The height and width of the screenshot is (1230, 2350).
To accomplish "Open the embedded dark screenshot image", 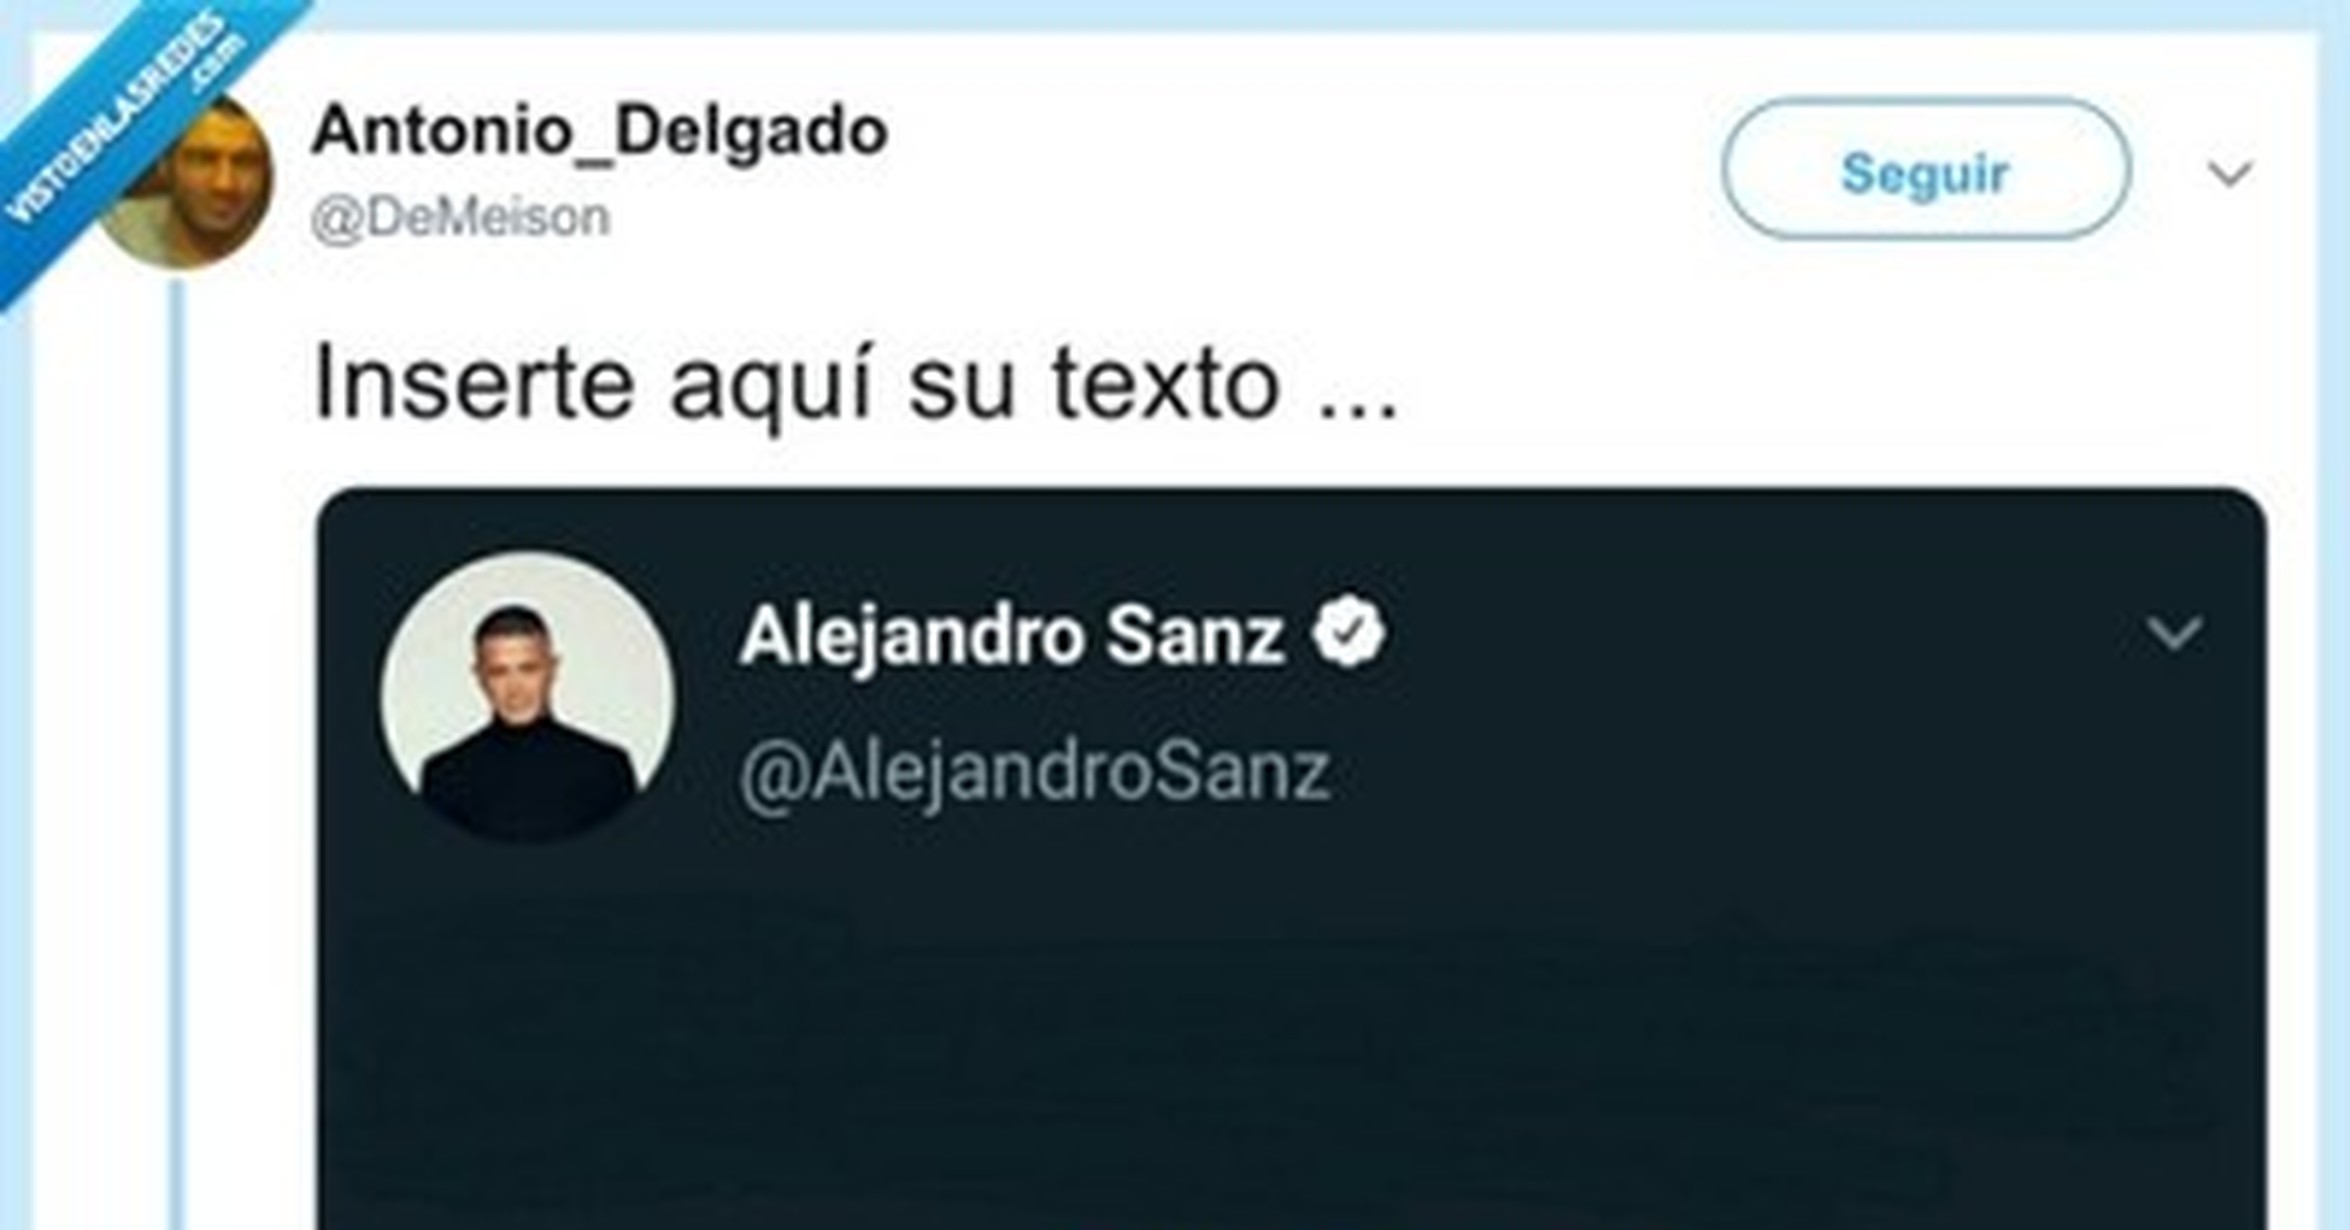I will tap(1291, 858).
